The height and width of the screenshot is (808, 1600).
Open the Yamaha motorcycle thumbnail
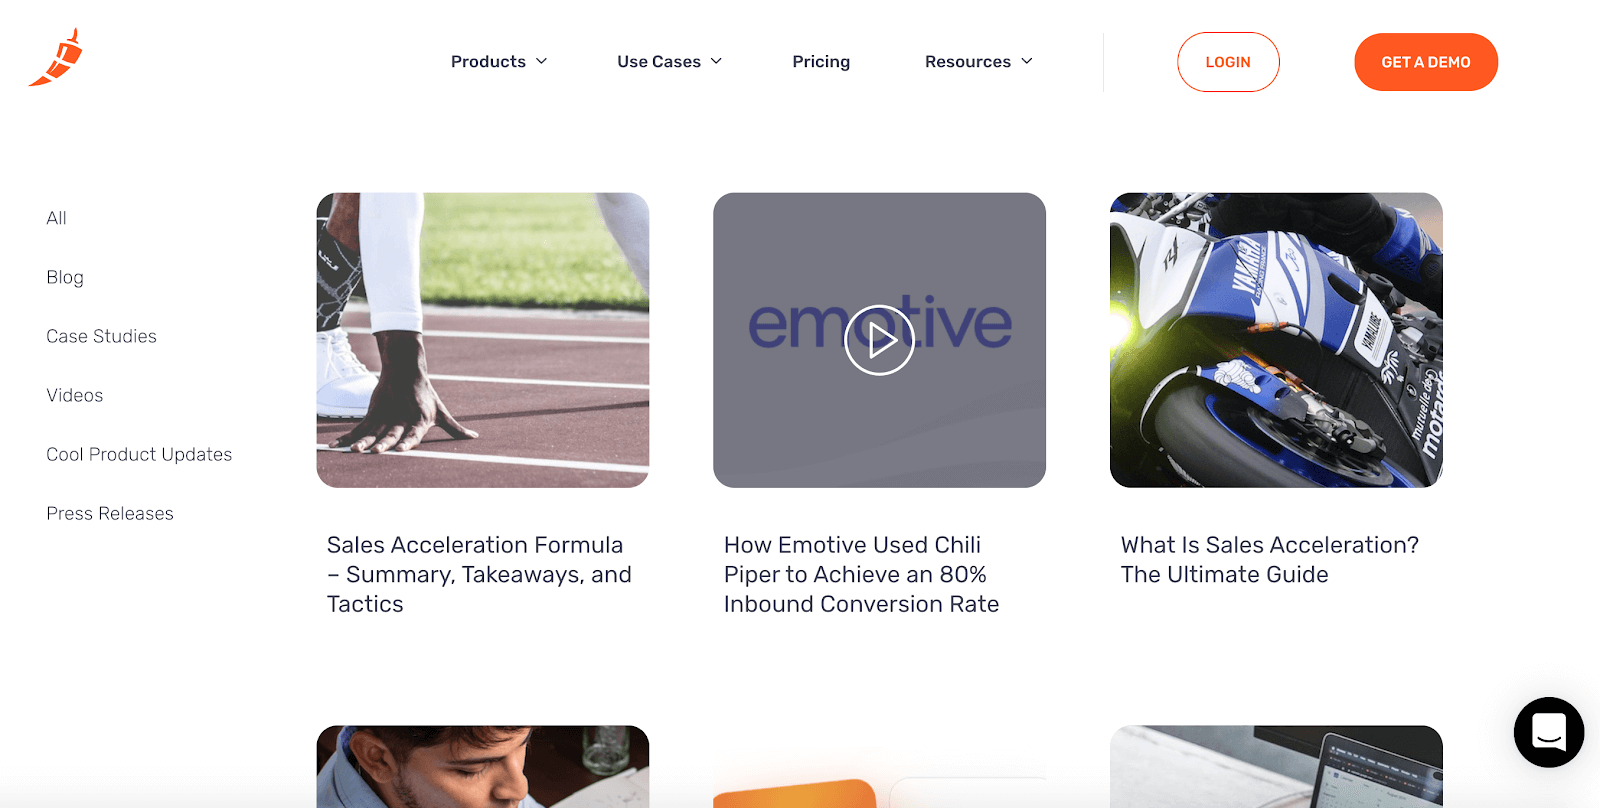pyautogui.click(x=1276, y=340)
